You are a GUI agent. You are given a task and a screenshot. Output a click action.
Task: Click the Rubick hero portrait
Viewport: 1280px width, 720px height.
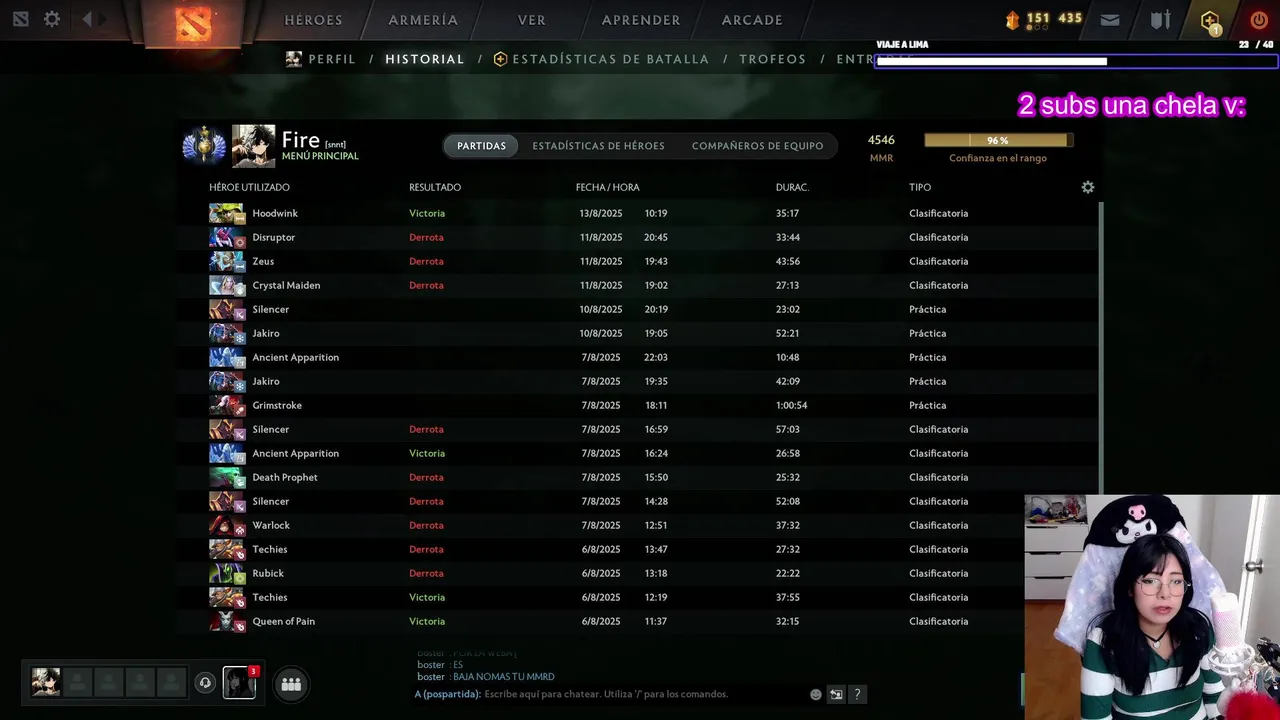point(227,573)
